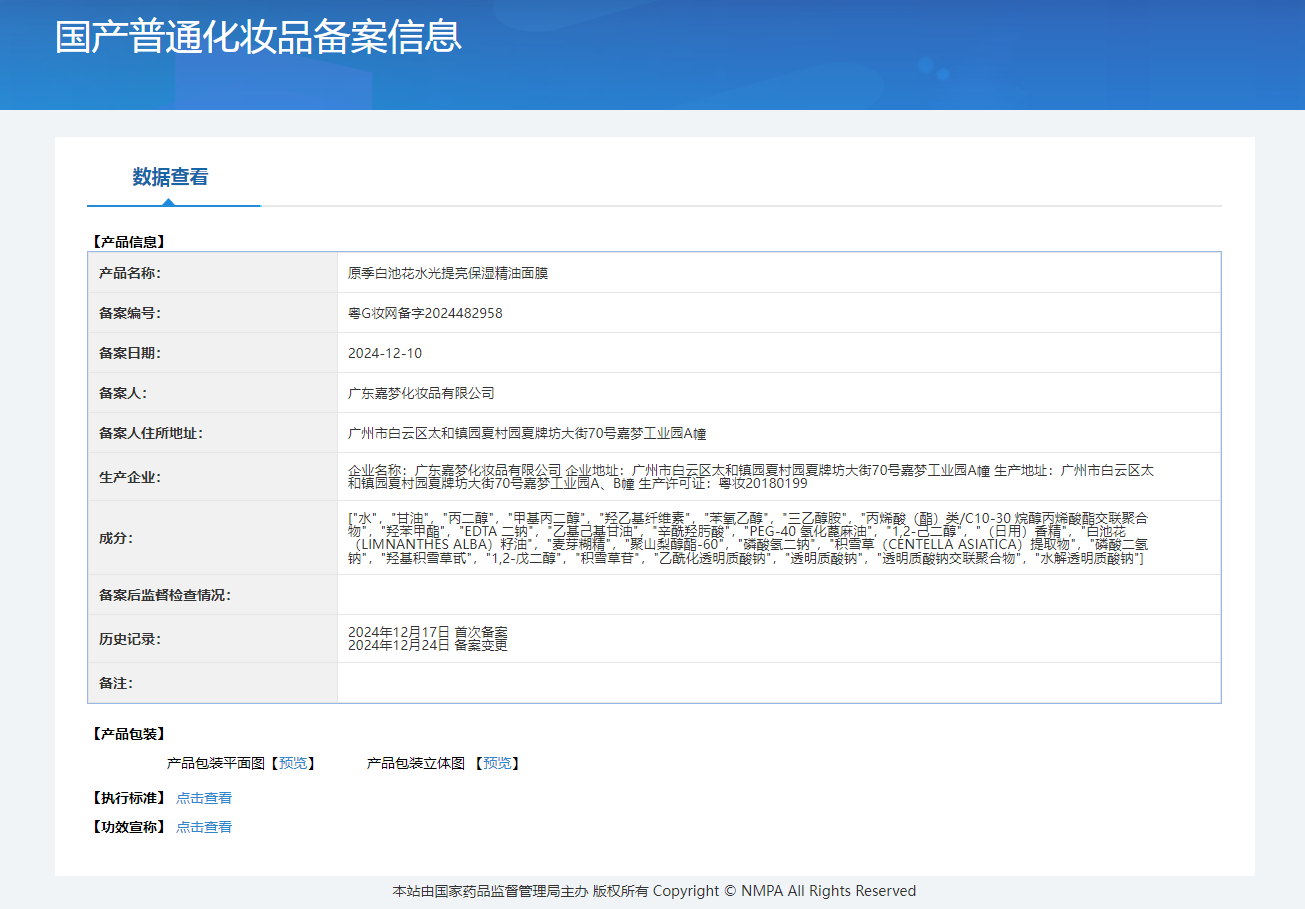Screen dimensions: 1305x909
Task: Select the product name 原季白池花水光提亮保湿精油面膜
Action: click(447, 273)
